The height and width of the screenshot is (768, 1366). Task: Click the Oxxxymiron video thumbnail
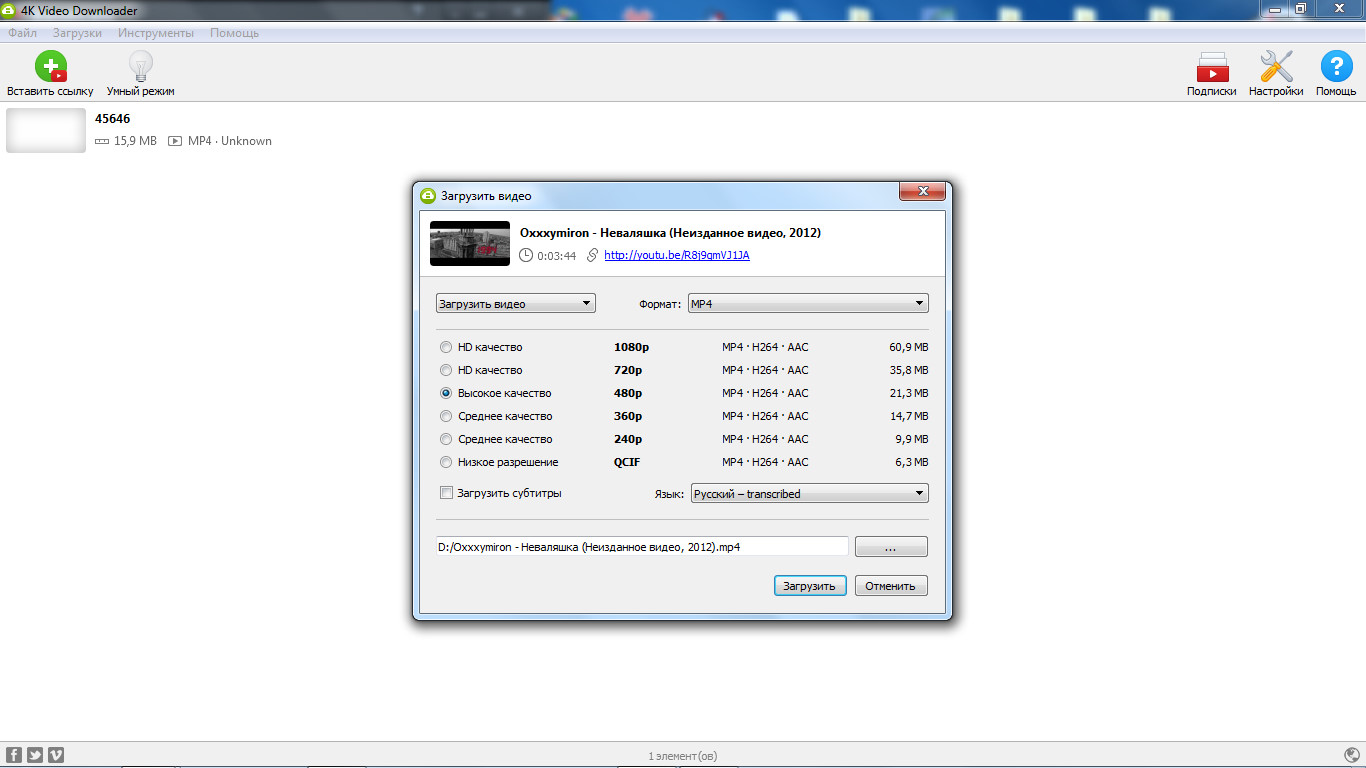click(470, 243)
